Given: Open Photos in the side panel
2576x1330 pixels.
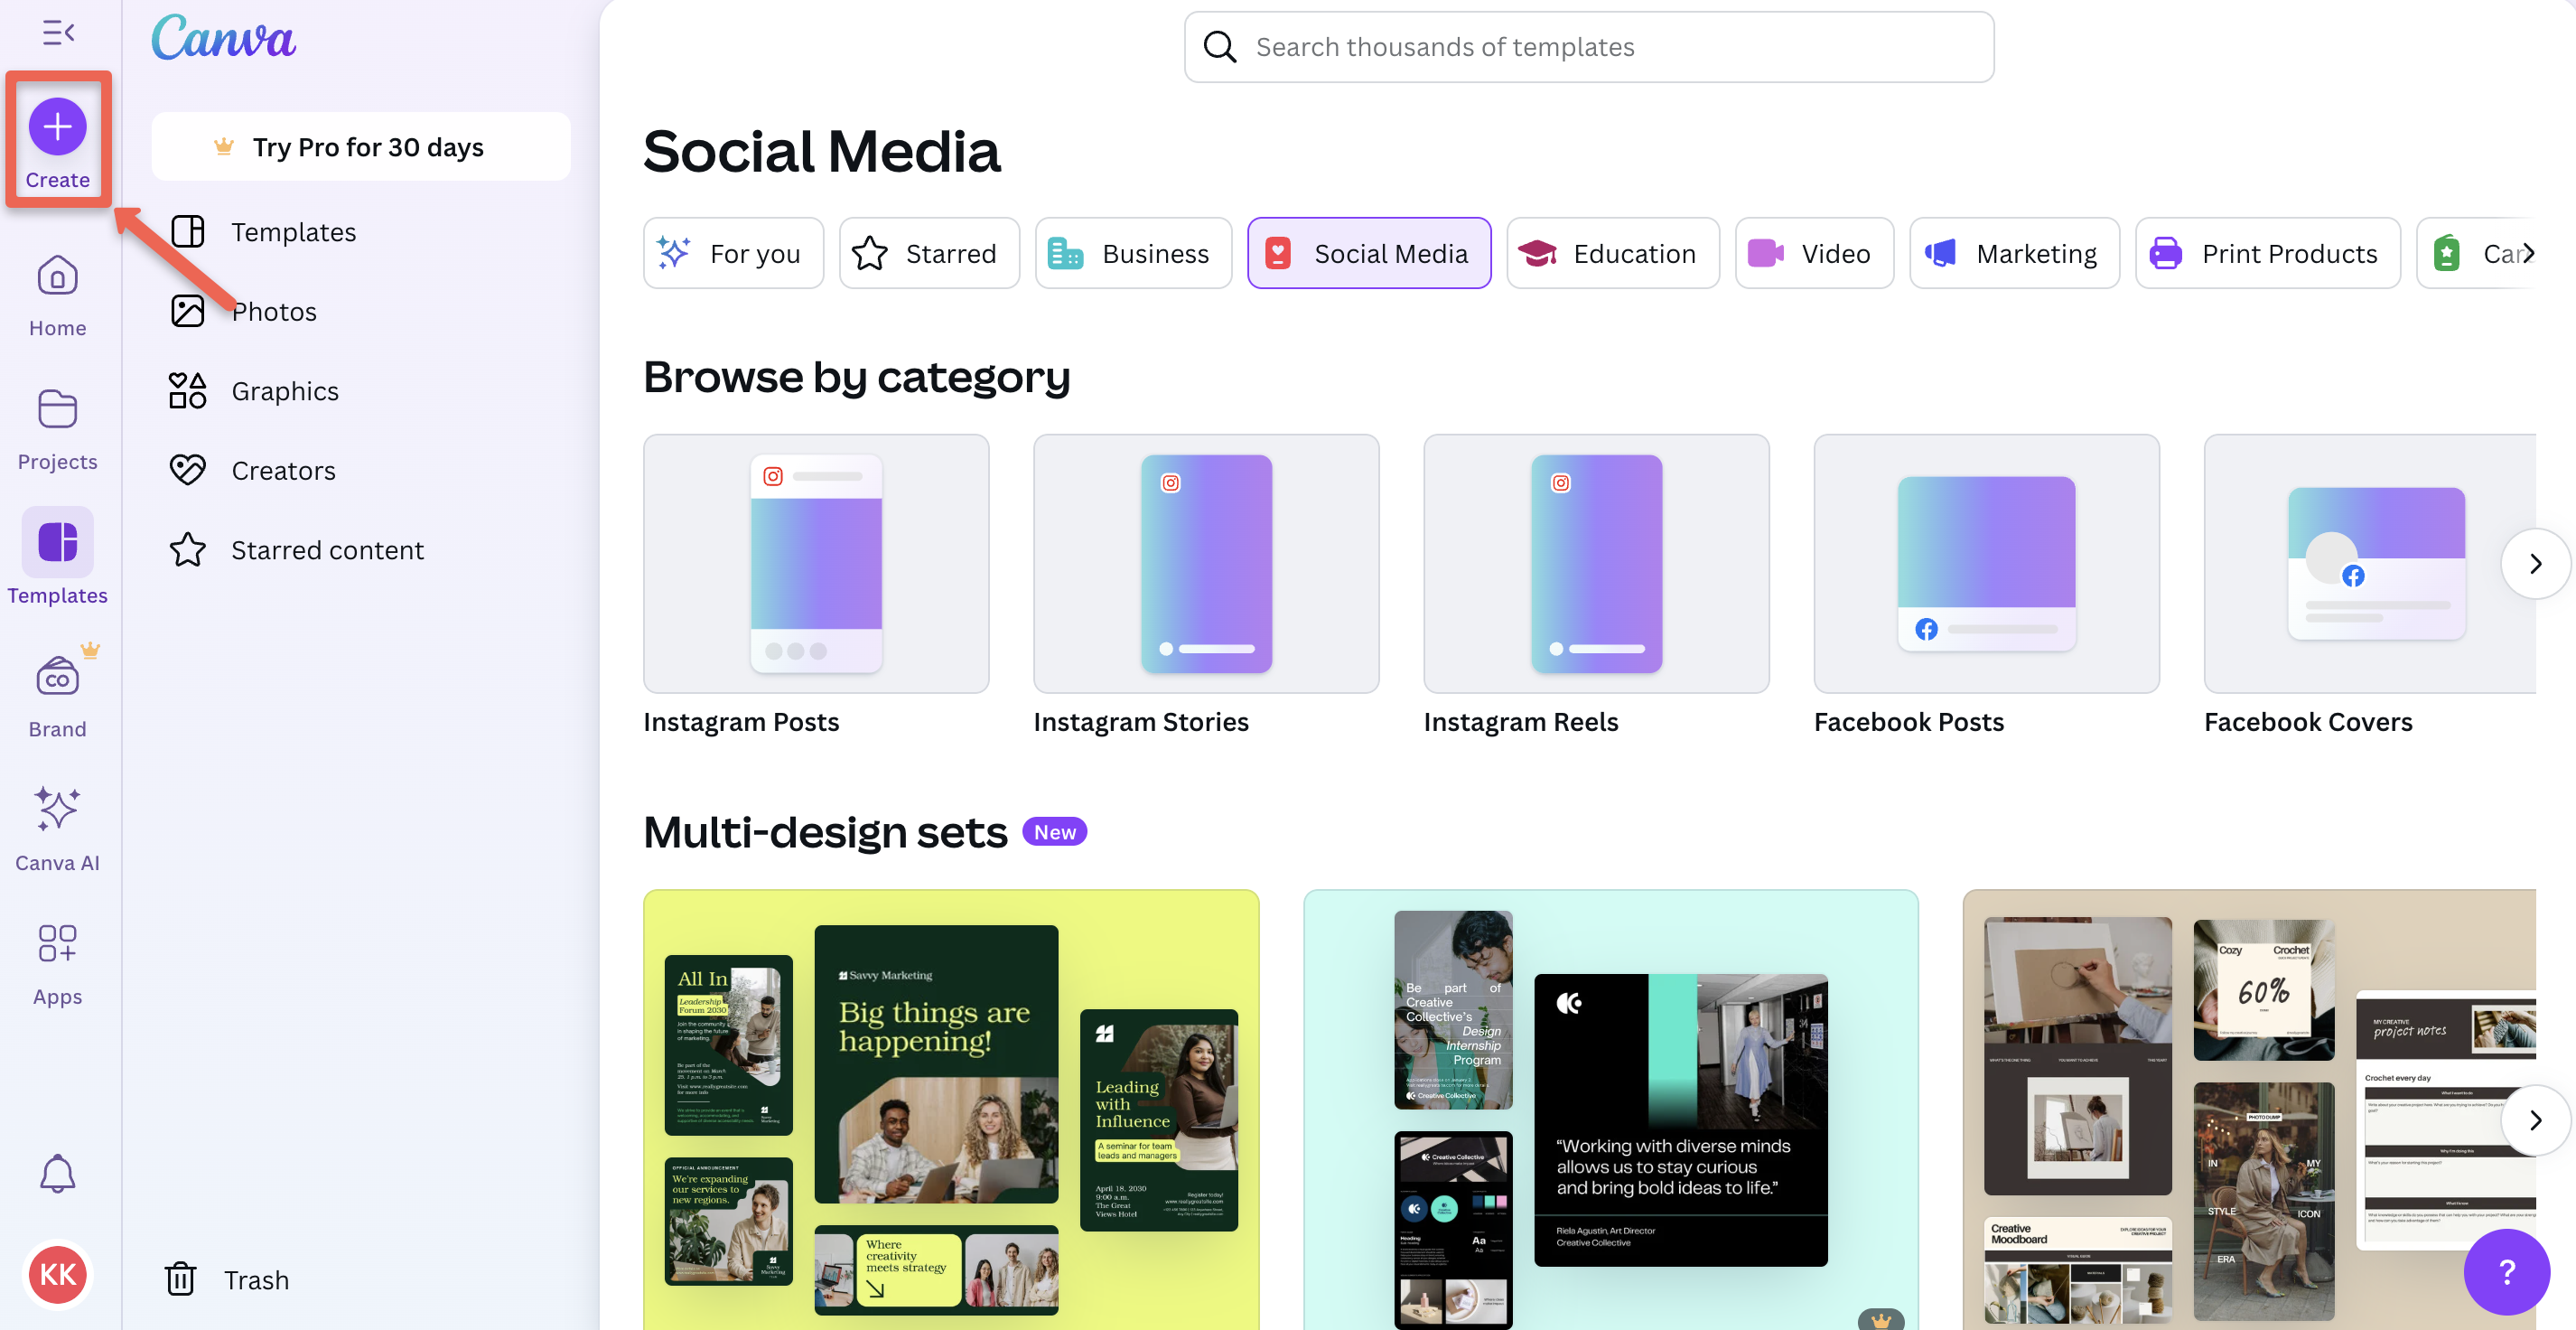Looking at the screenshot, I should click(361, 311).
